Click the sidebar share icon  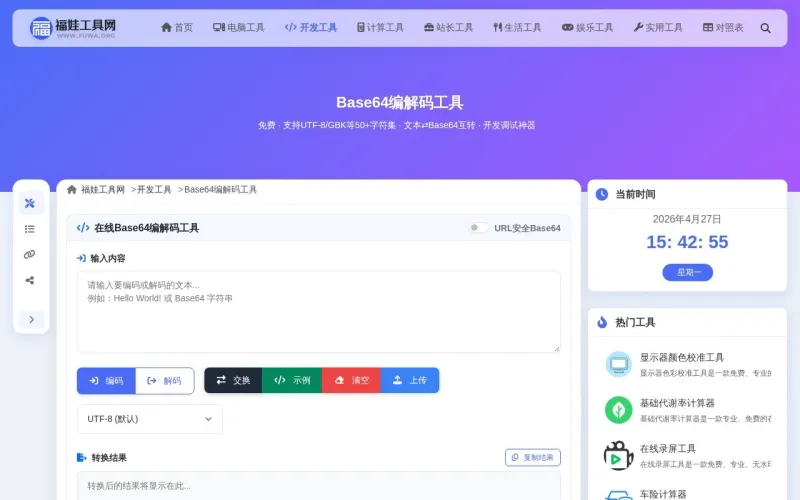click(30, 280)
